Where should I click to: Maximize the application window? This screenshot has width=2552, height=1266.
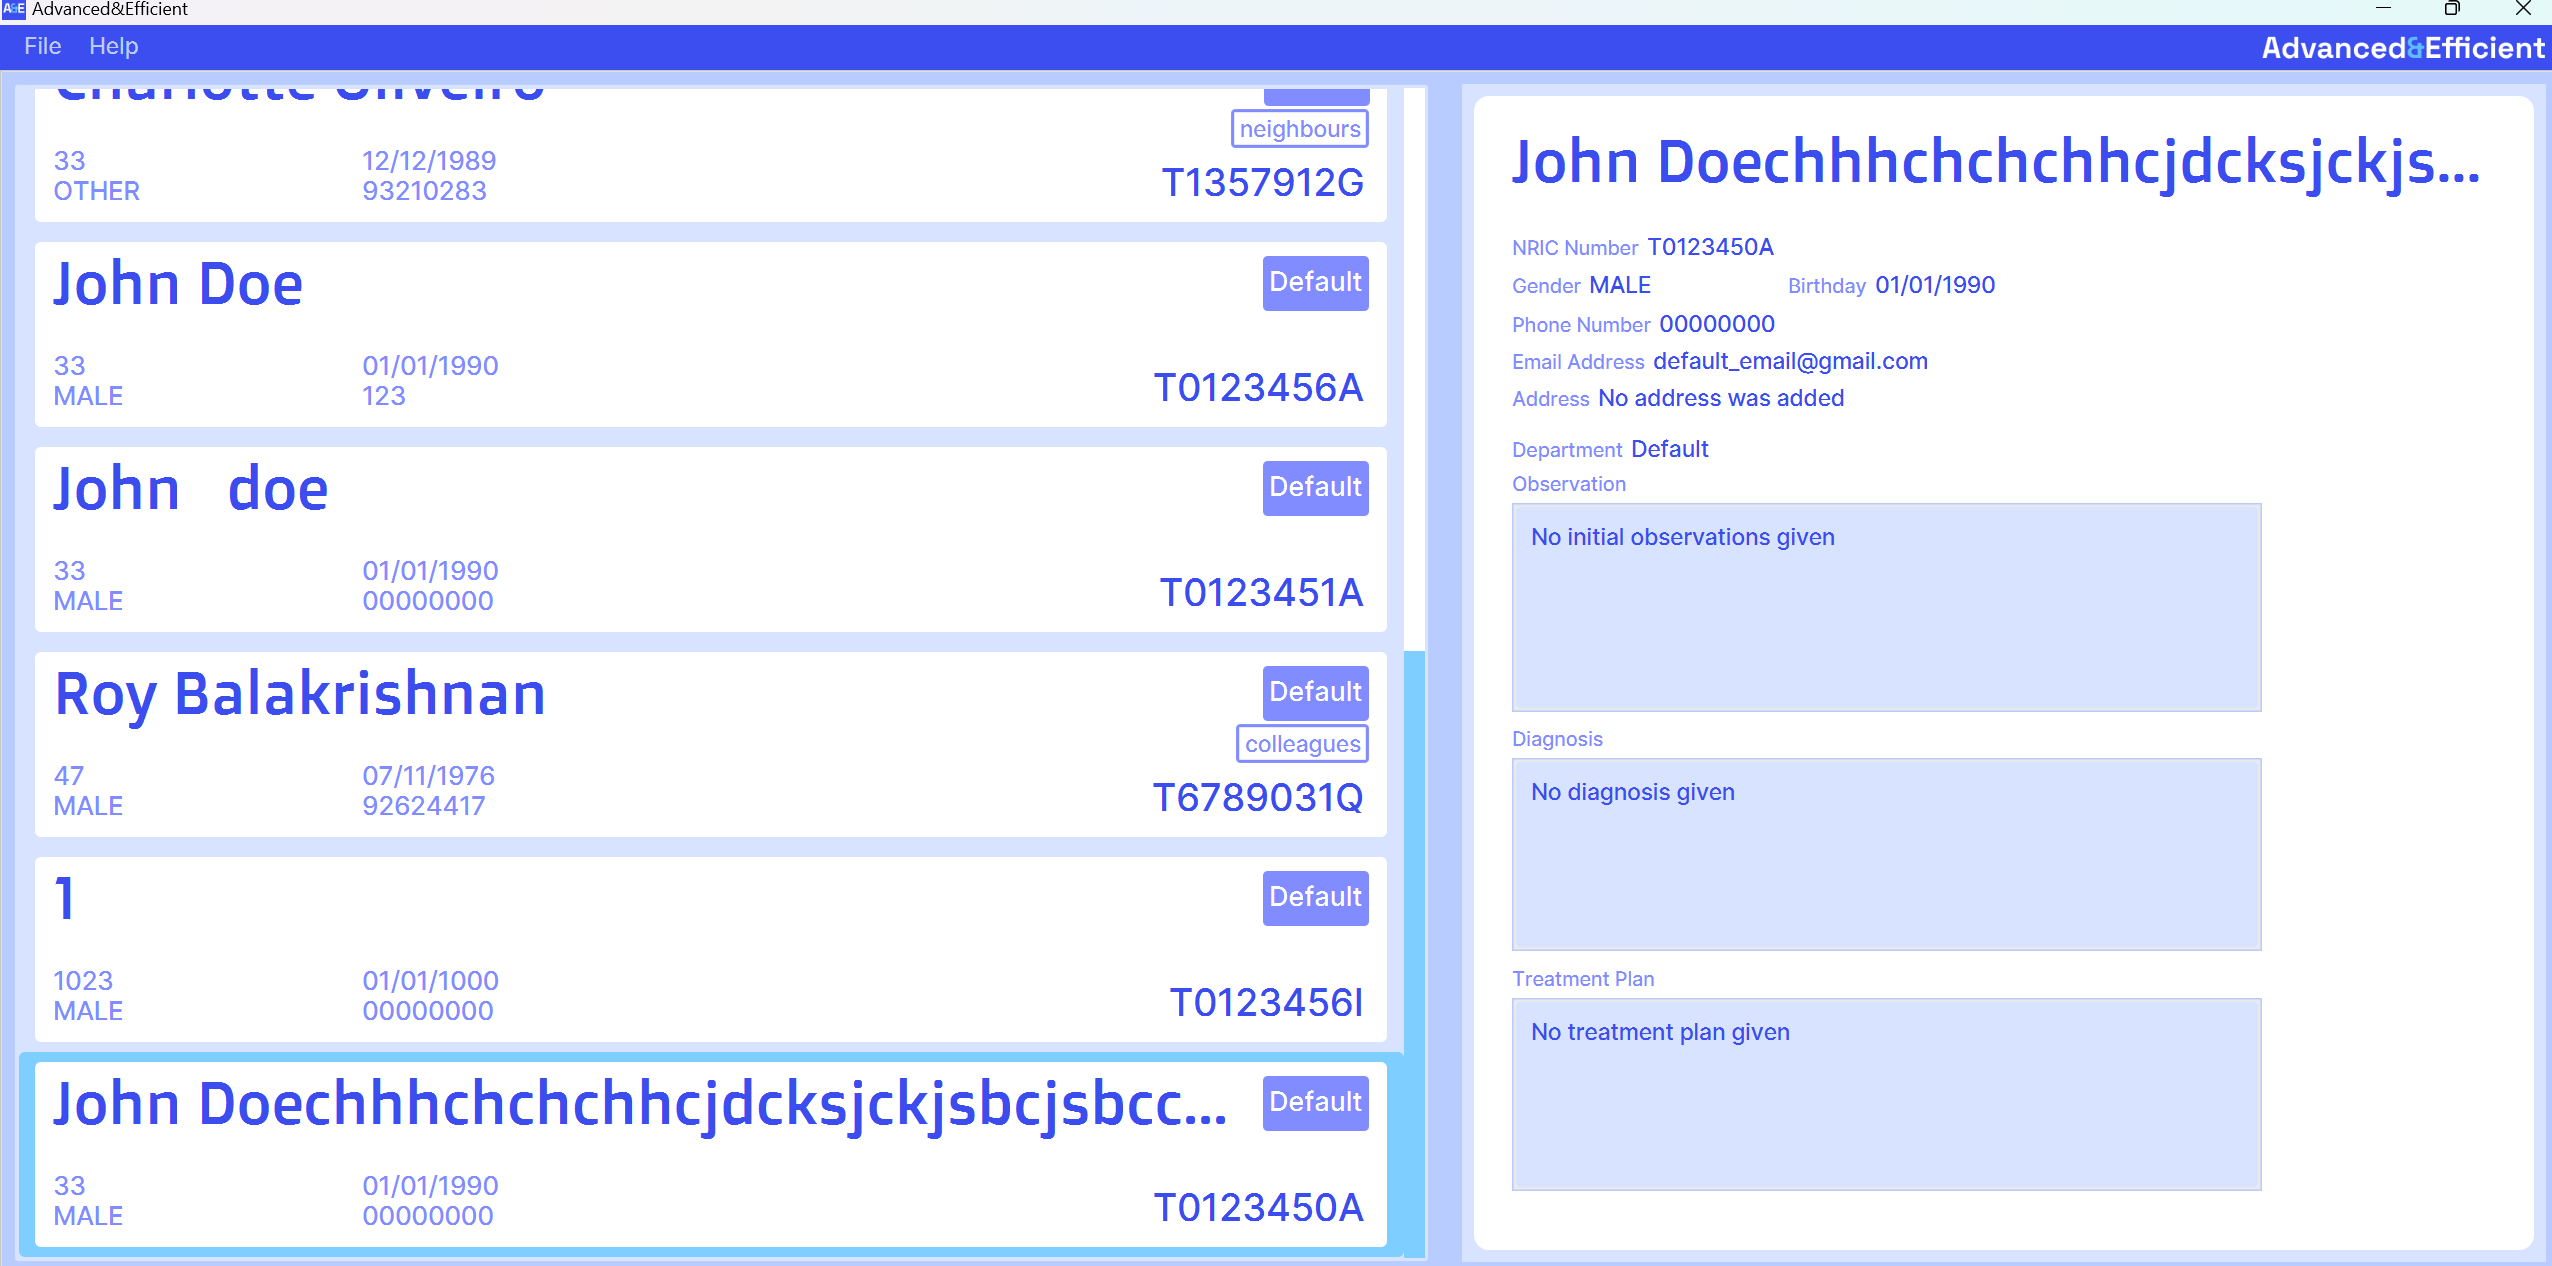click(x=2451, y=9)
